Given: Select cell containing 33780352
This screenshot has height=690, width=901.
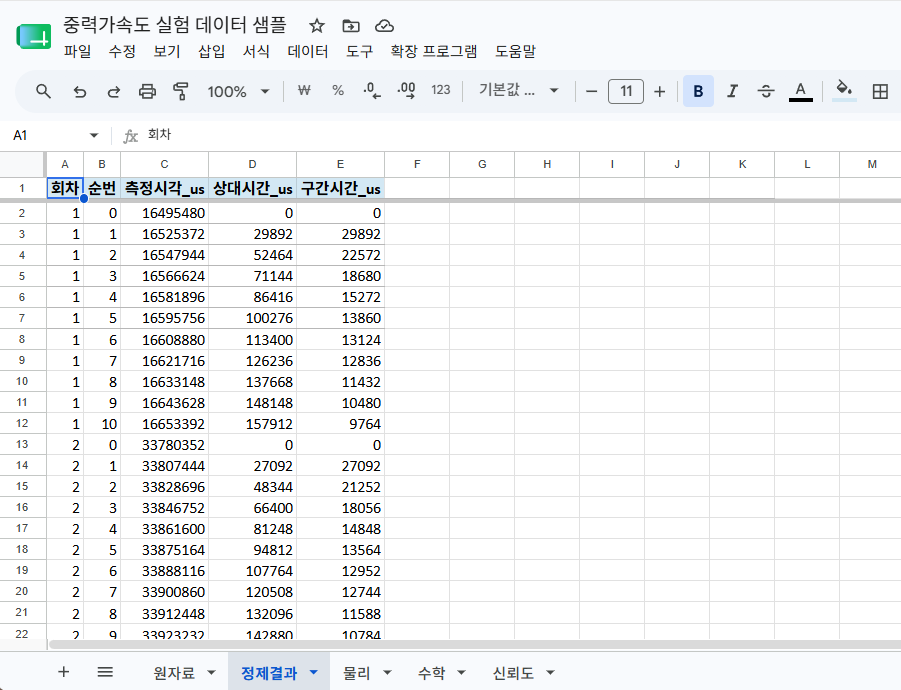Looking at the screenshot, I should coord(164,445).
